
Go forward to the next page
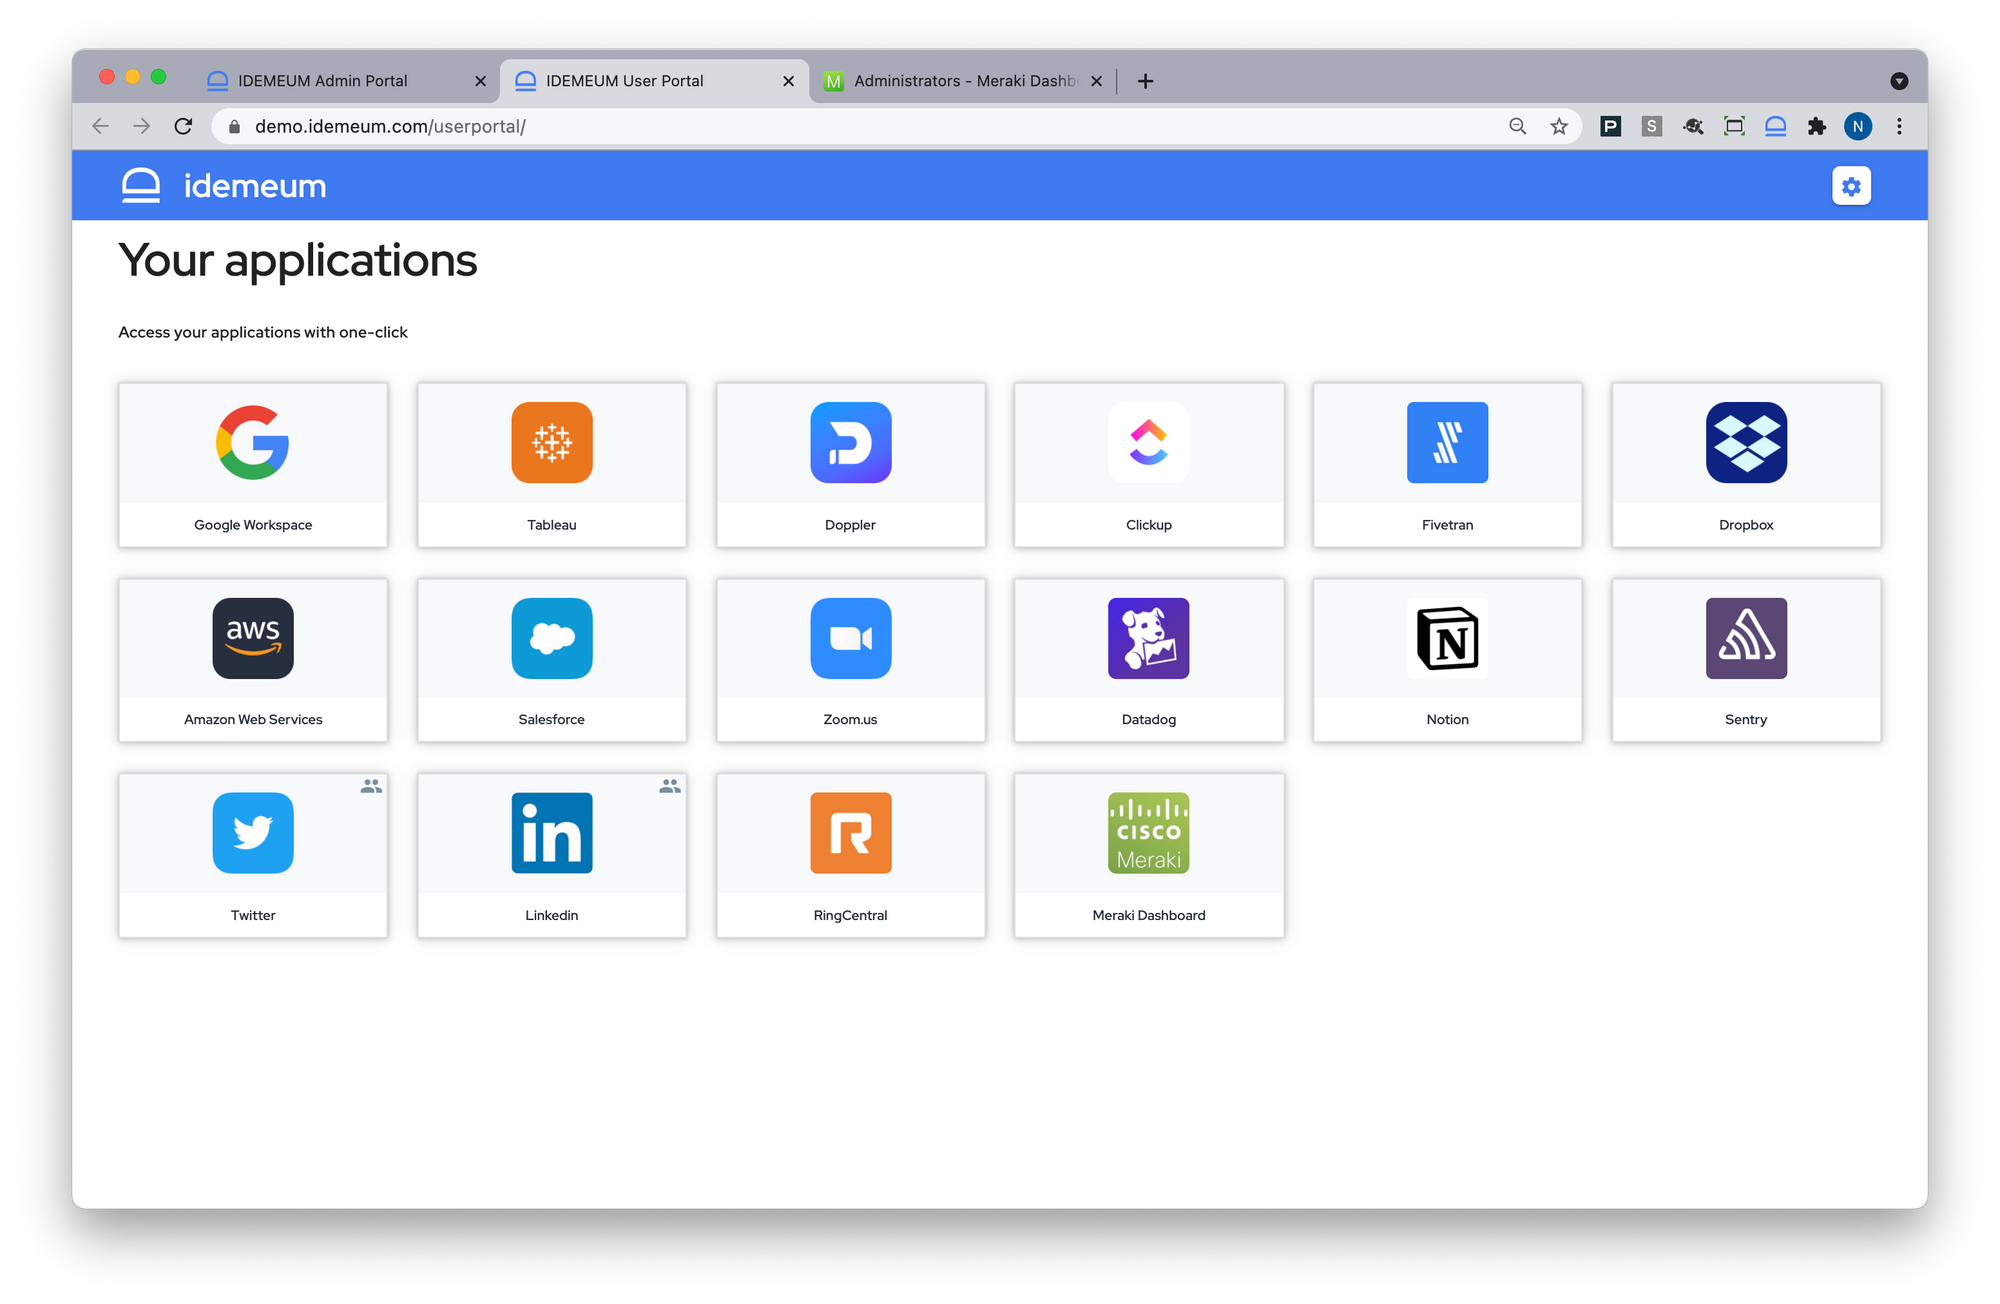point(142,126)
